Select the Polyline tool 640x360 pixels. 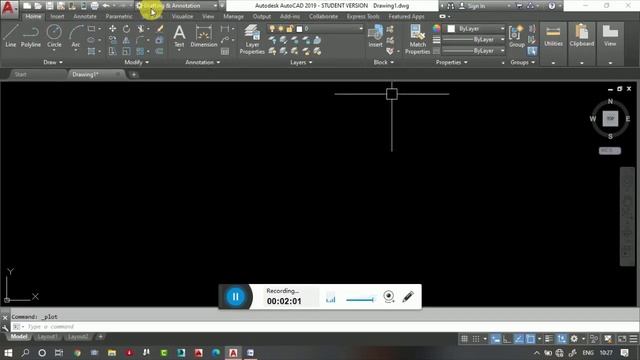point(31,36)
